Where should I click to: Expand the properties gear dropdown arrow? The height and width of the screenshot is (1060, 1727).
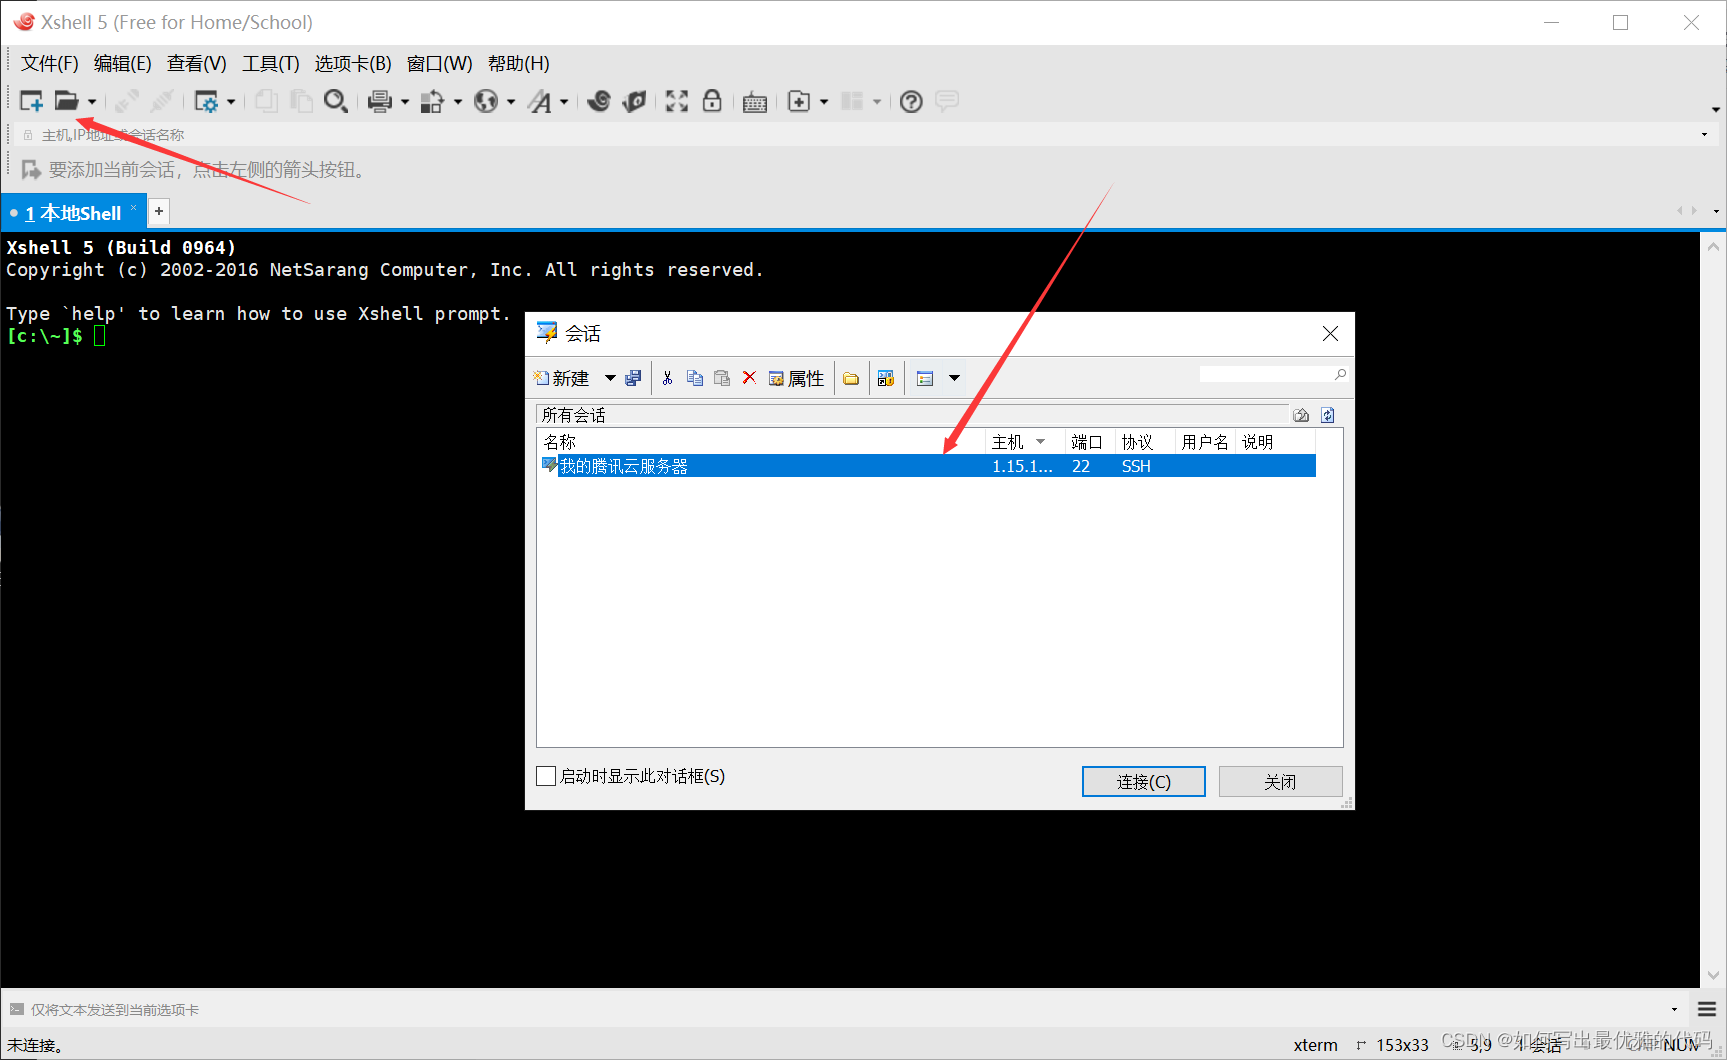point(231,102)
